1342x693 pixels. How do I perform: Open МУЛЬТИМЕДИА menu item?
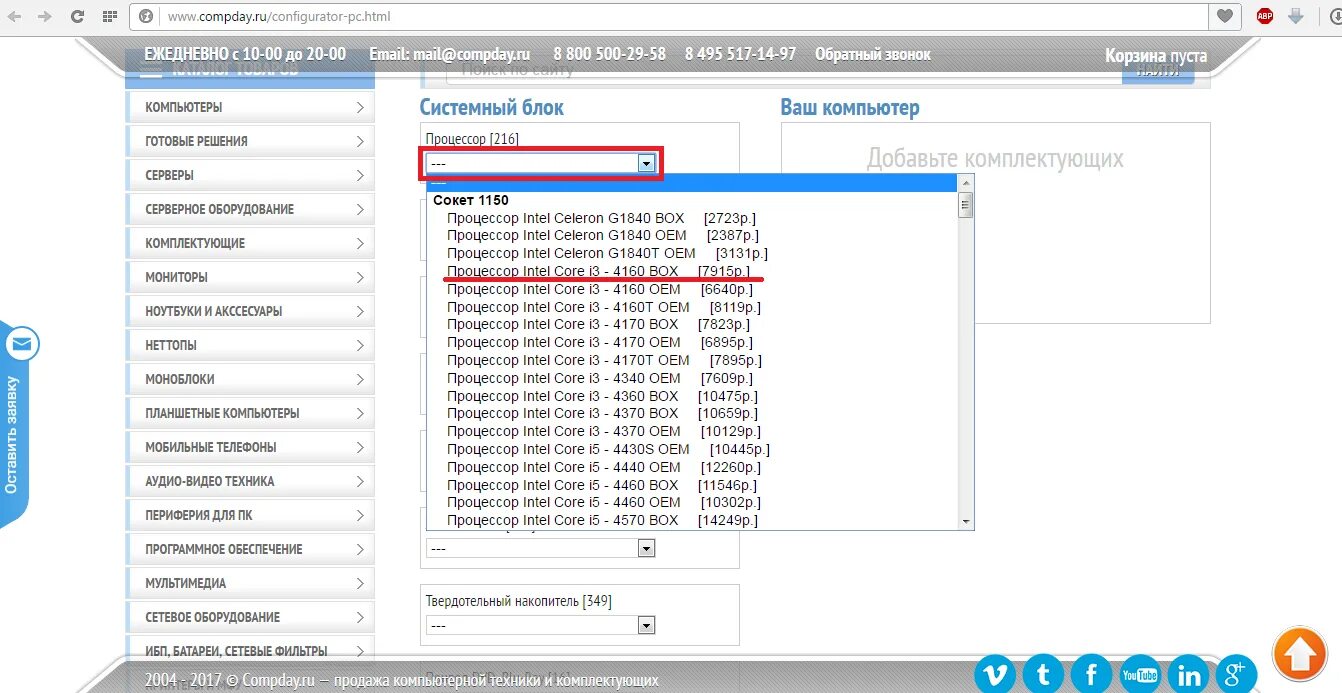tap(250, 583)
